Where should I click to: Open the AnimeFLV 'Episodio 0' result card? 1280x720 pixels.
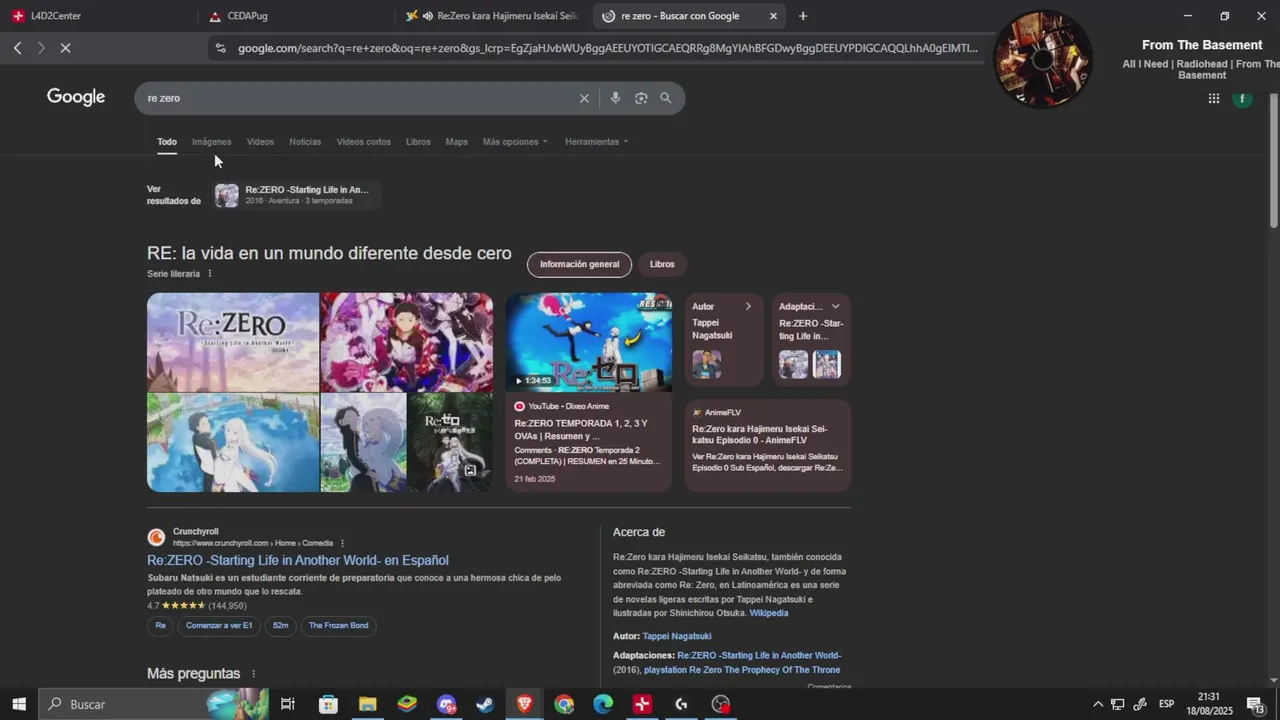coord(768,445)
